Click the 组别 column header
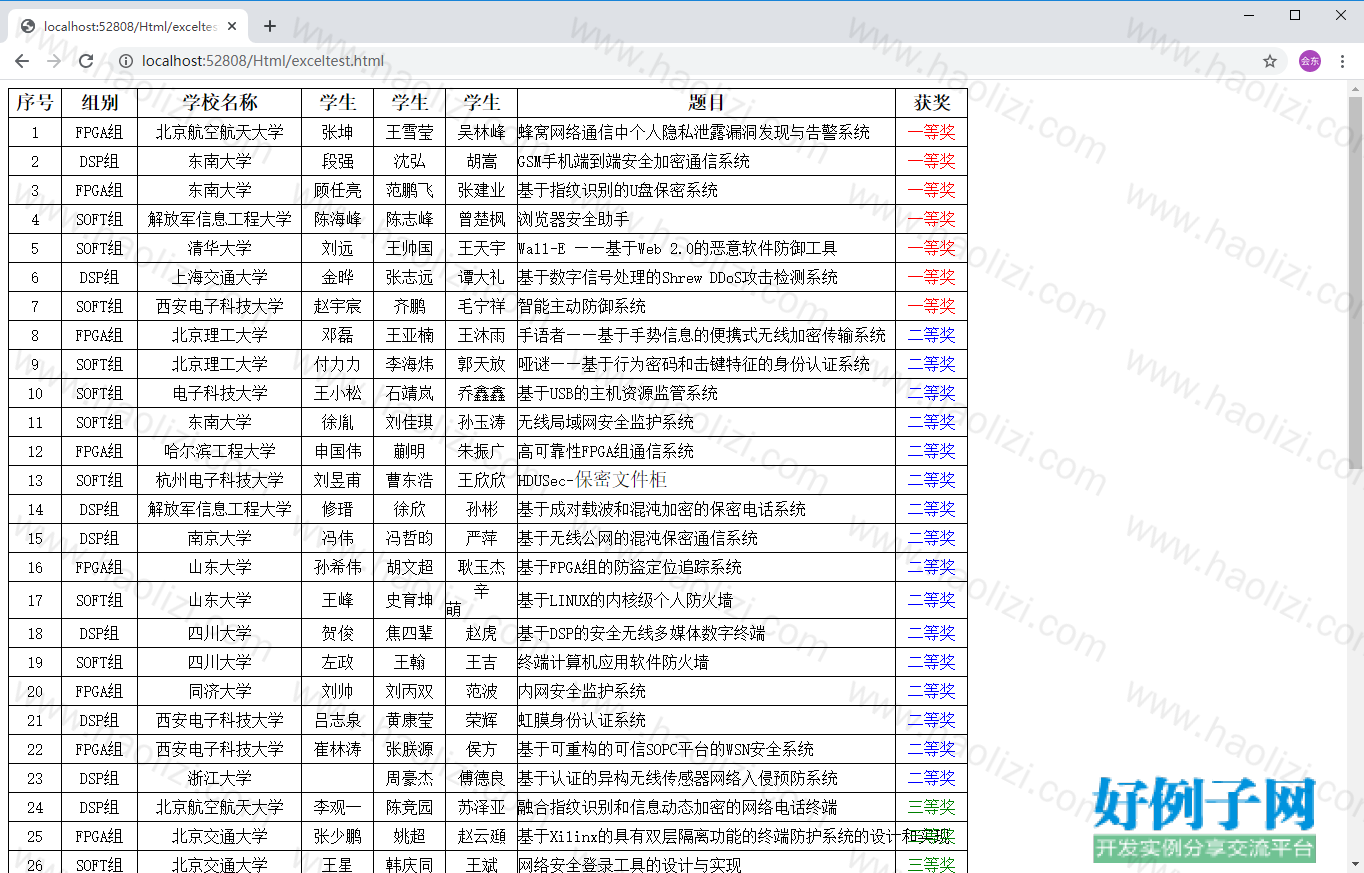Viewport: 1364px width, 873px height. tap(100, 103)
